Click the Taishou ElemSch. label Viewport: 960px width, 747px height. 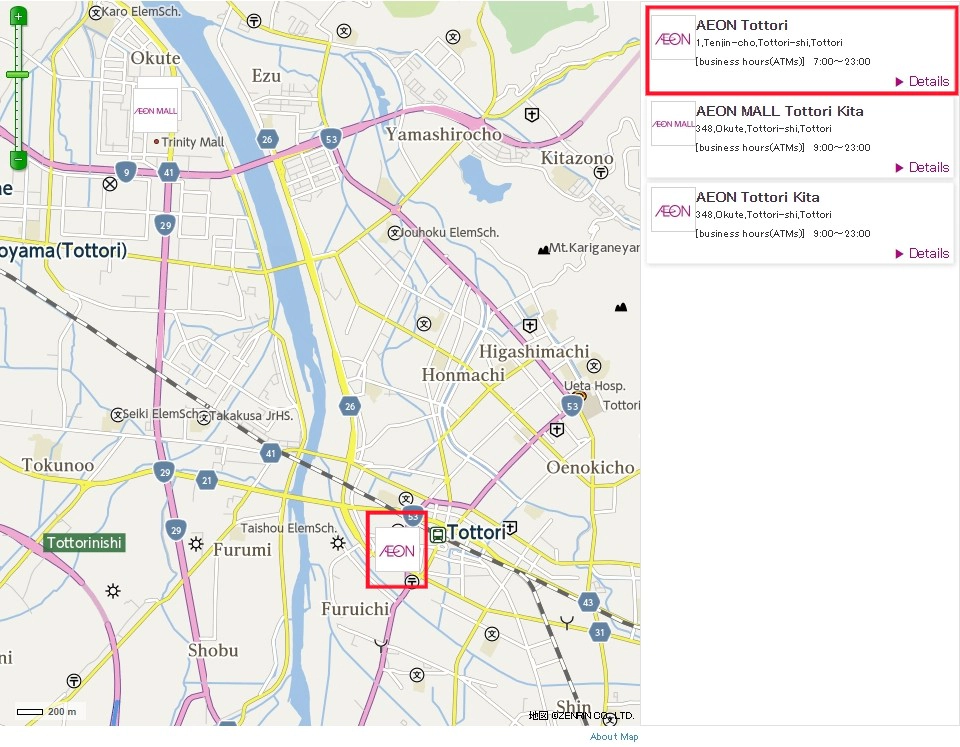(x=288, y=528)
